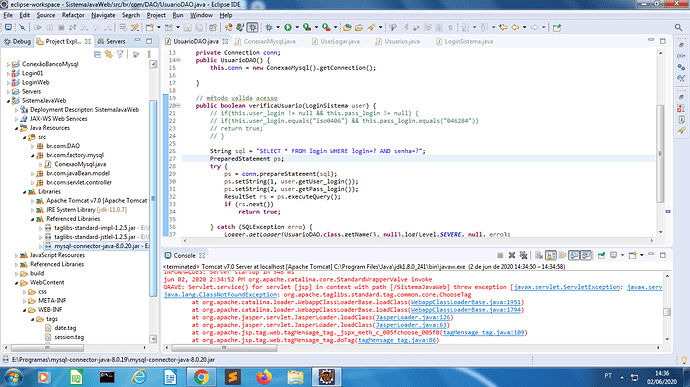690x387 pixels.
Task: Toggle Scroll Lock in Console toolbar
Action: click(551, 255)
